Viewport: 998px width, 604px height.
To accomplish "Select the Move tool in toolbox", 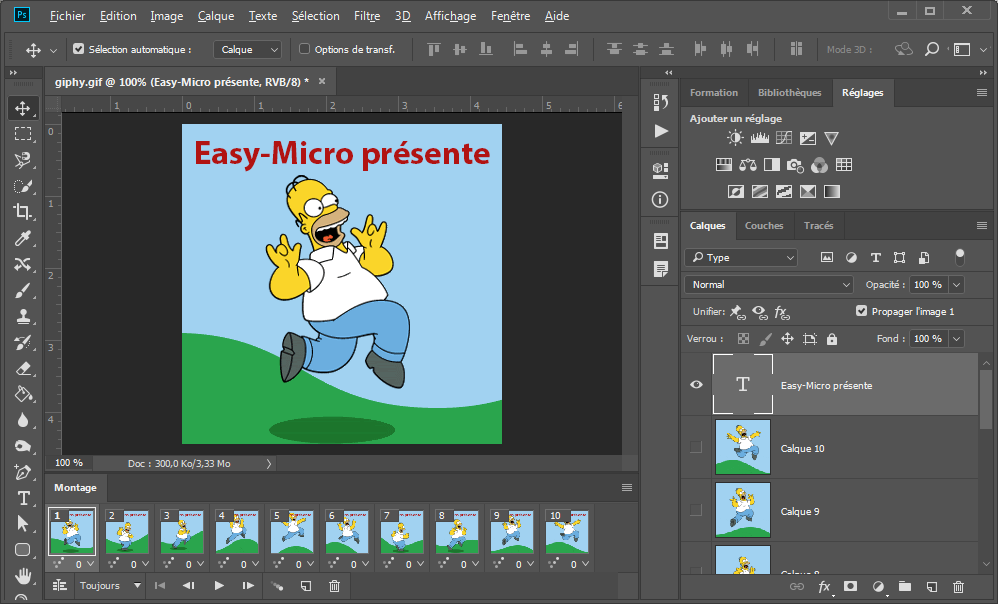I will [x=23, y=108].
